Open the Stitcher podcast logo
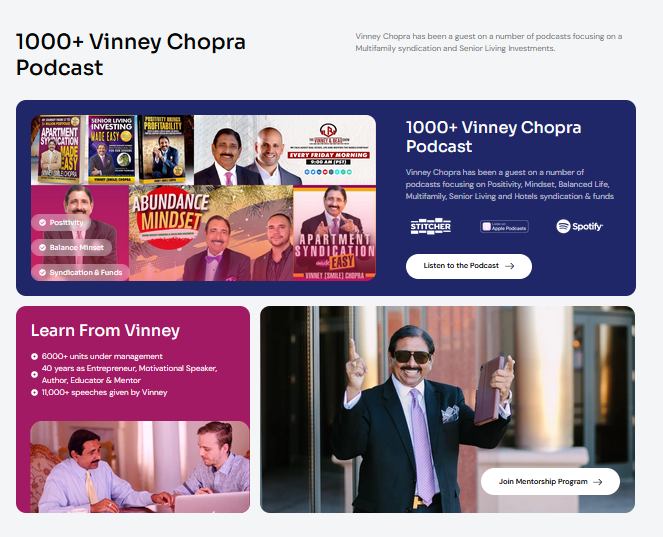 point(430,226)
